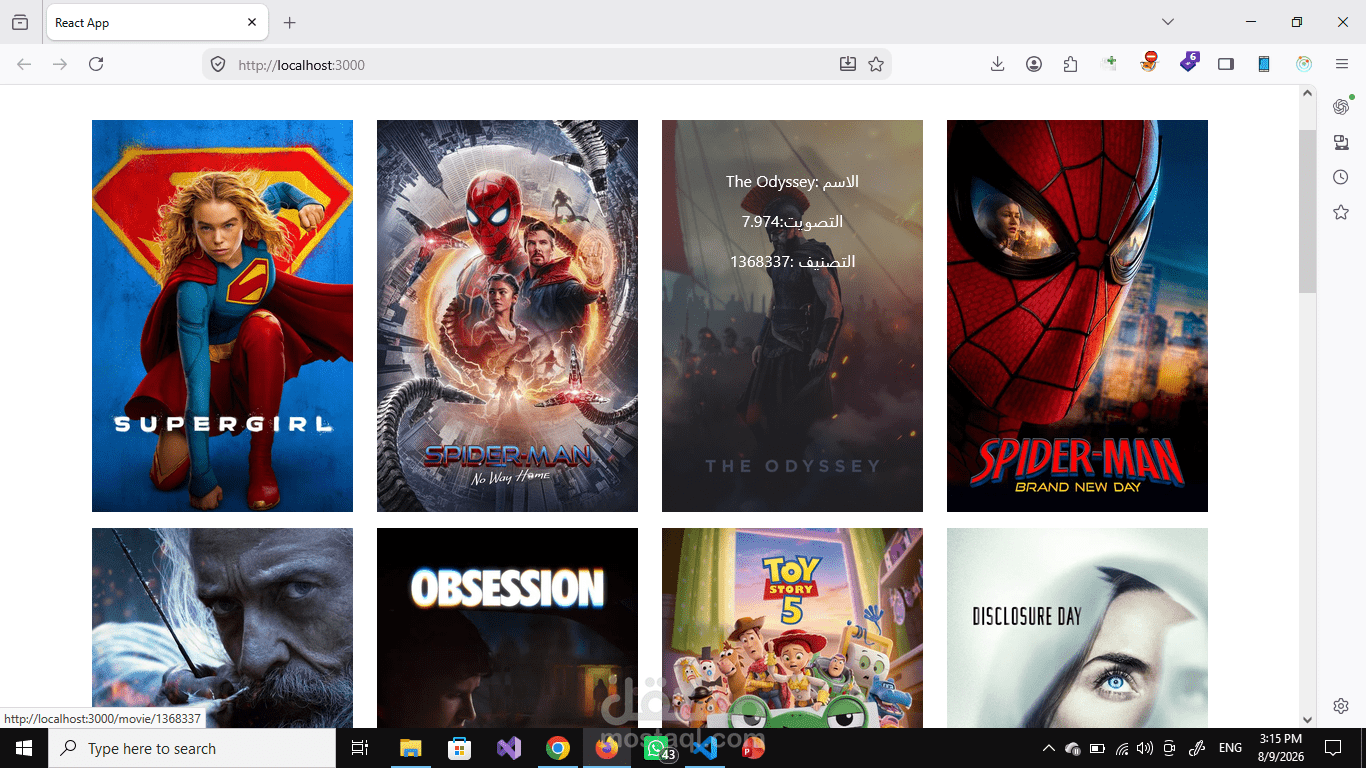Image resolution: width=1366 pixels, height=768 pixels.
Task: Open Visual Studio from the taskbar
Action: 509,748
